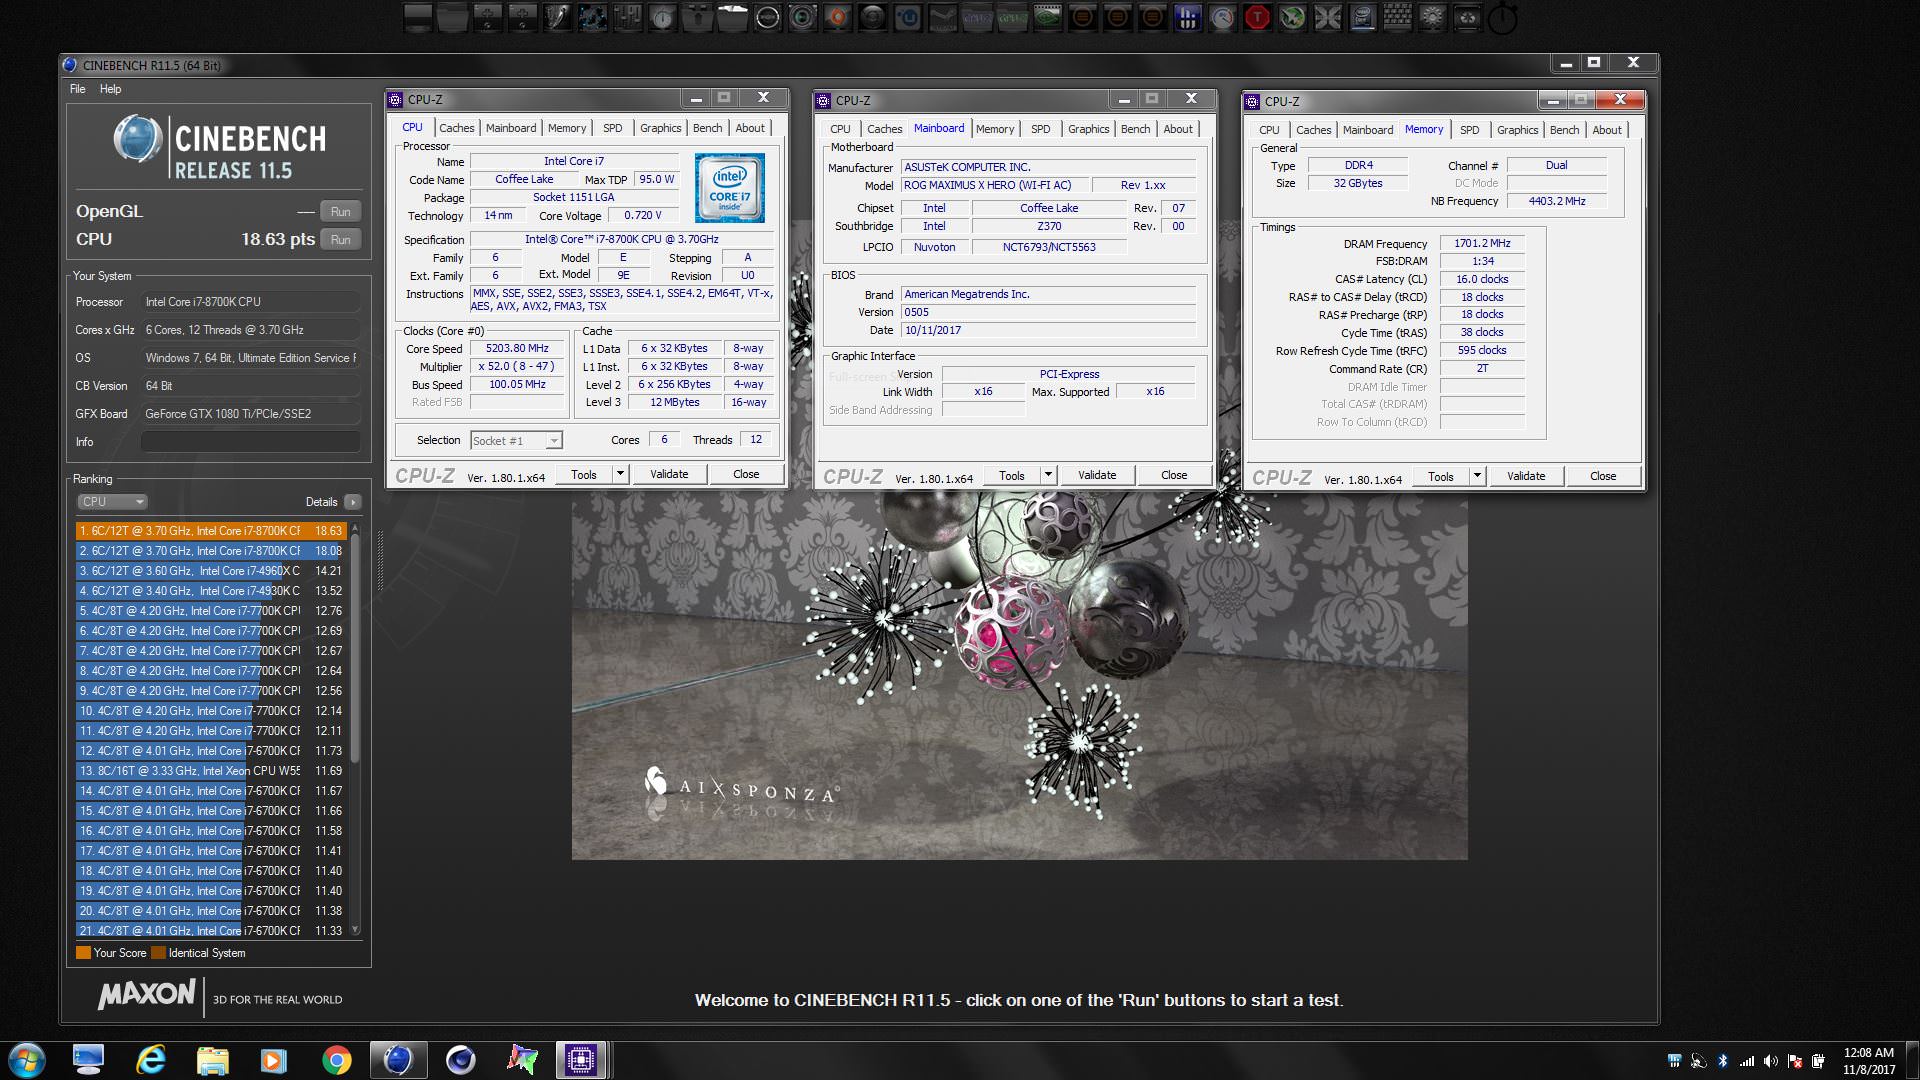This screenshot has height=1080, width=1920.
Task: Open the gear settings icon in the dock
Action: pyautogui.click(x=1433, y=17)
